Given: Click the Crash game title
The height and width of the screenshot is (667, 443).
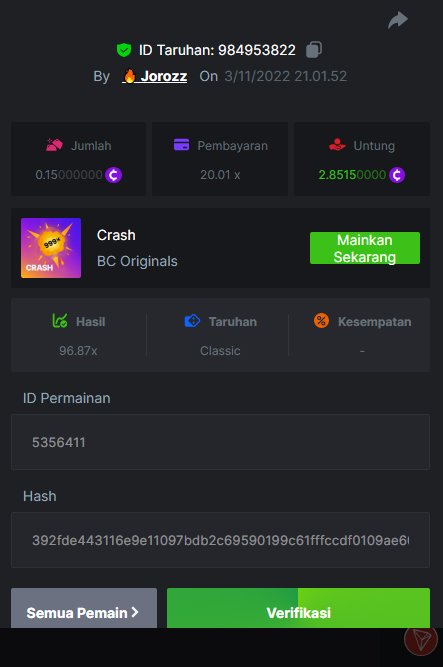Looking at the screenshot, I should [x=116, y=235].
